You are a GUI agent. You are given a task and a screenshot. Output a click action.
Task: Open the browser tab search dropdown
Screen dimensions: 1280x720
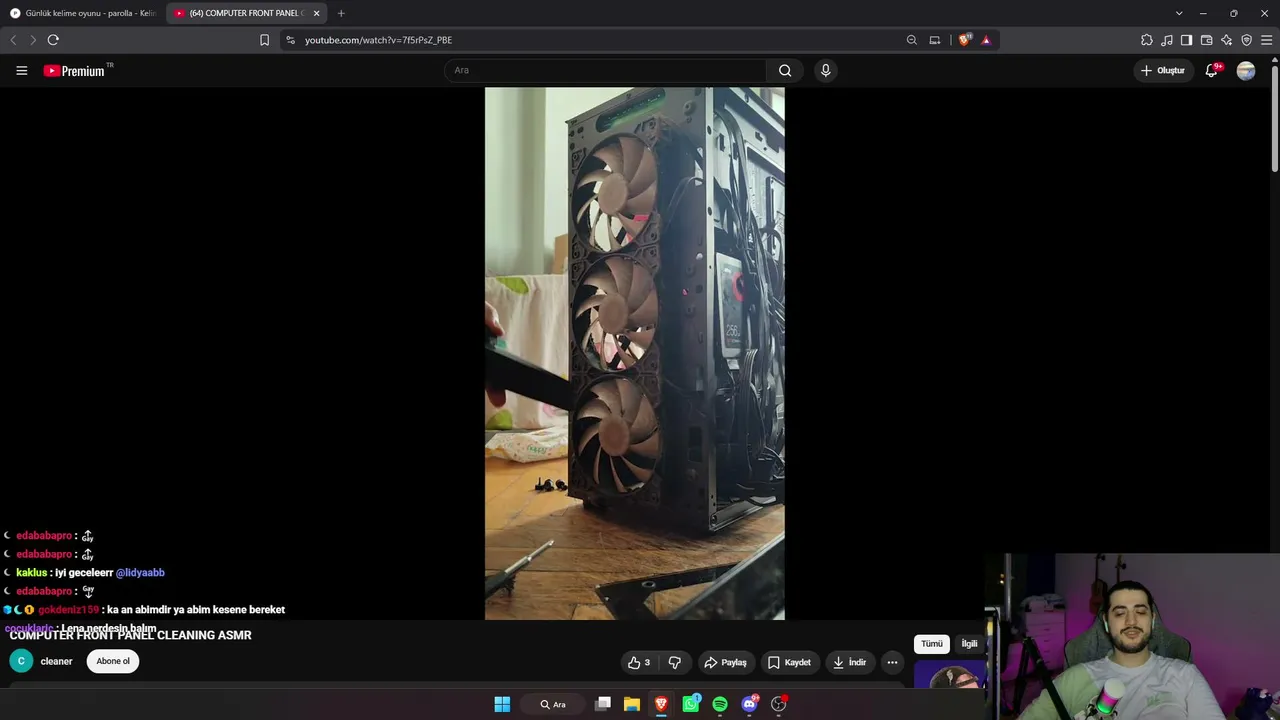click(1179, 13)
